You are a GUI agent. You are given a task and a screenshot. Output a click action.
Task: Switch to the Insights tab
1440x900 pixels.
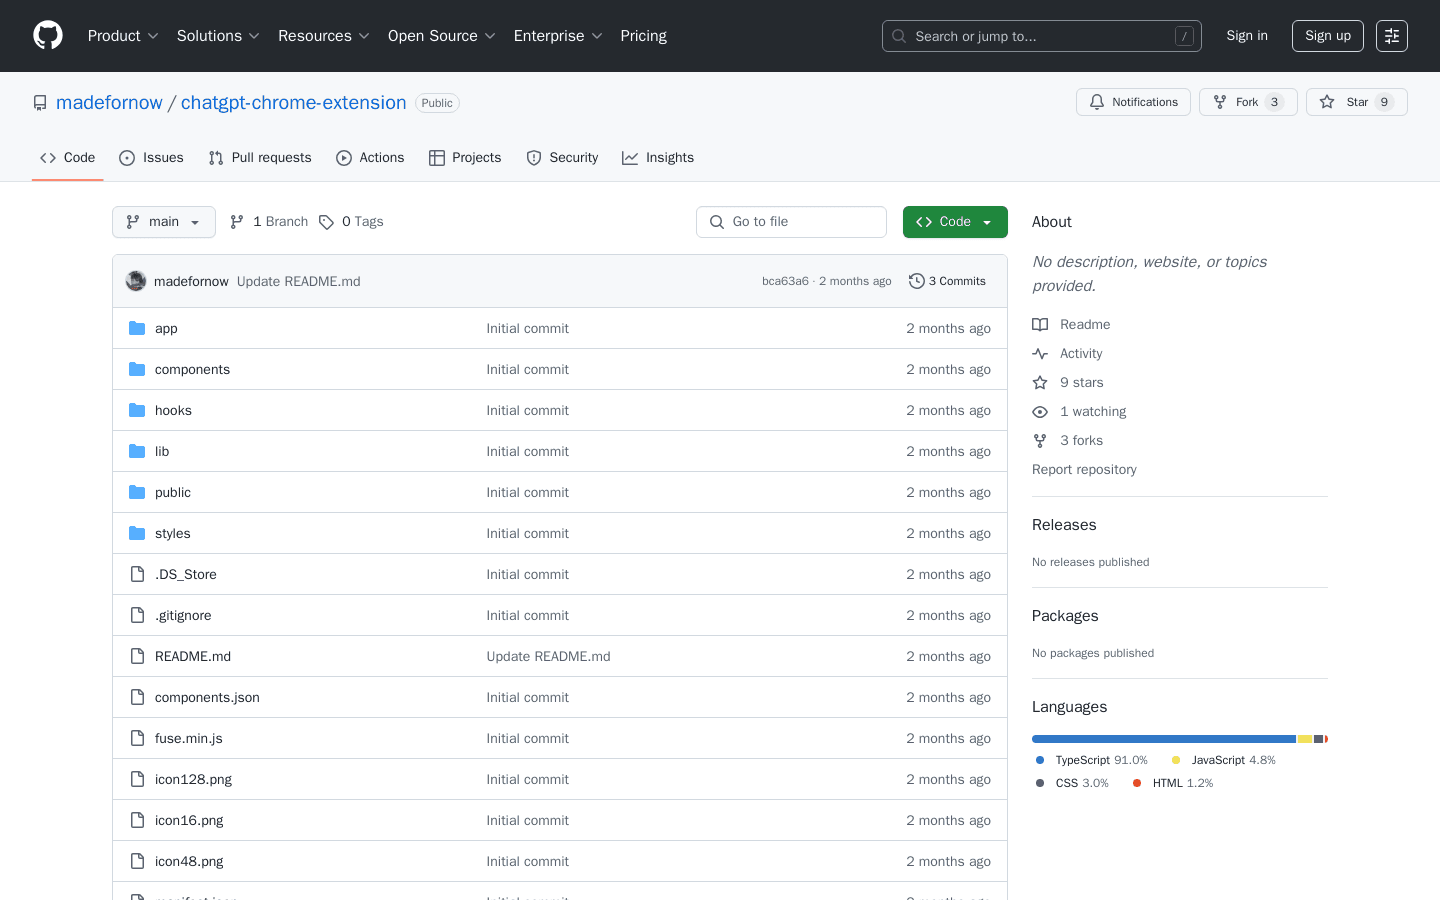pos(658,158)
